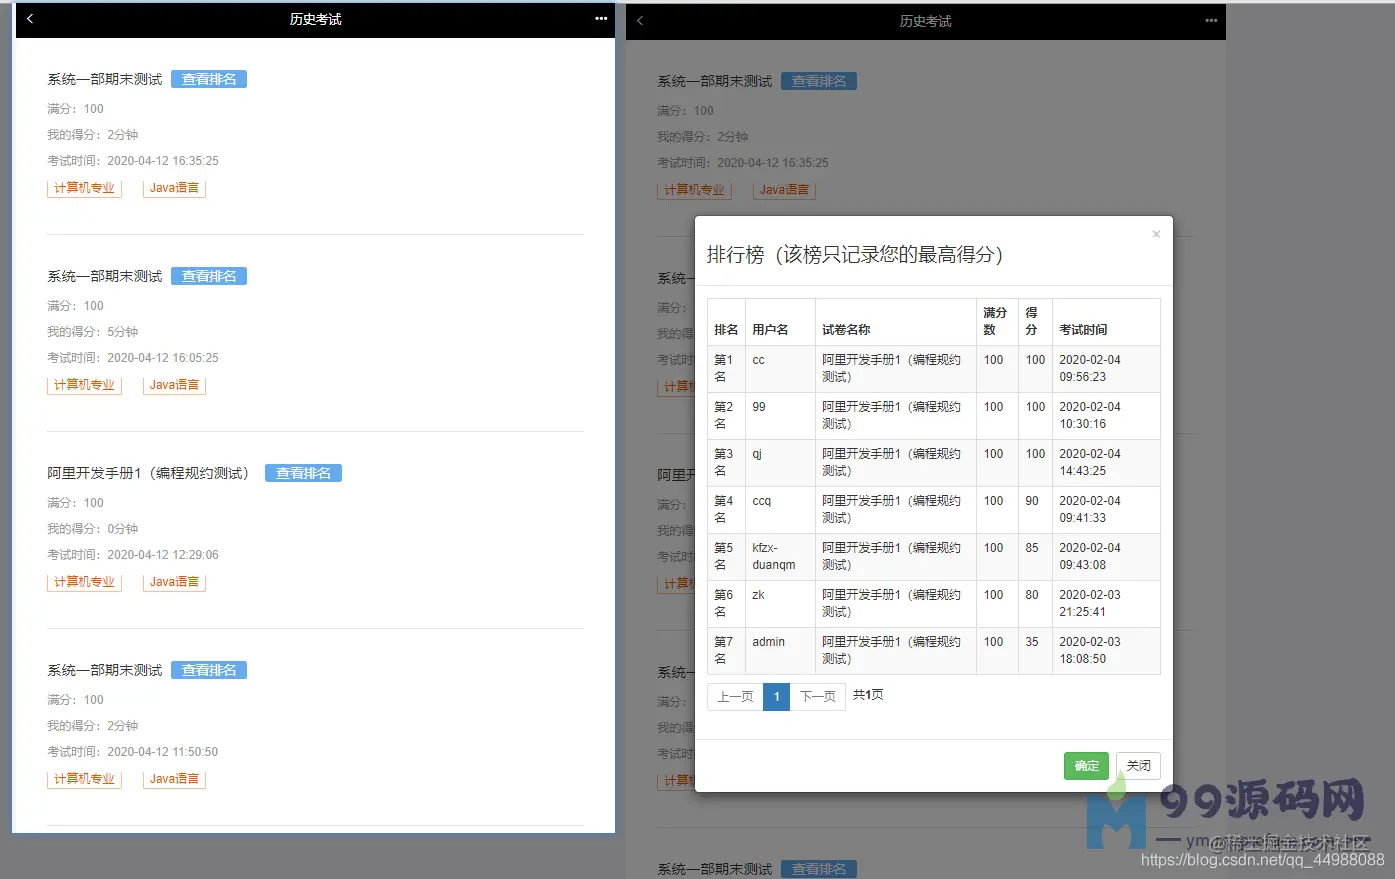1395x879 pixels.
Task: Click 计算机专业 tag under 16:35:25 exam
Action: pos(84,188)
